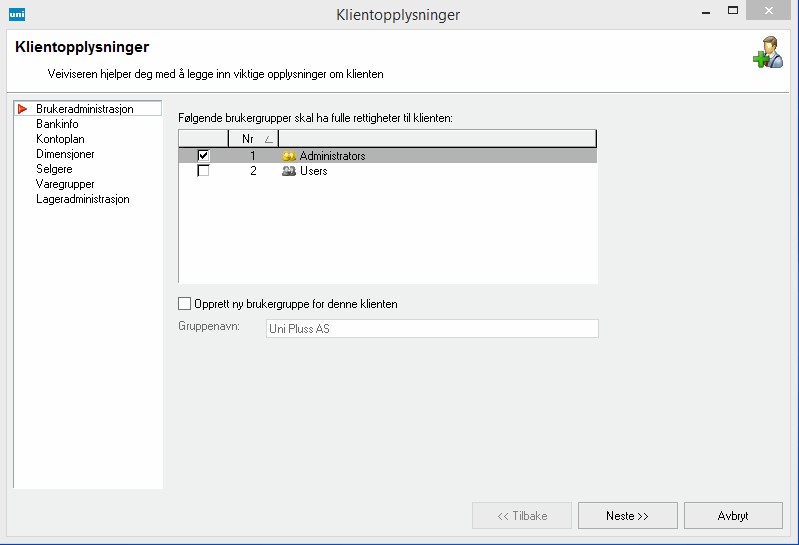Enable Opprett ny brukergruppe for denne klienten
Screen dimensions: 799x545
point(184,304)
